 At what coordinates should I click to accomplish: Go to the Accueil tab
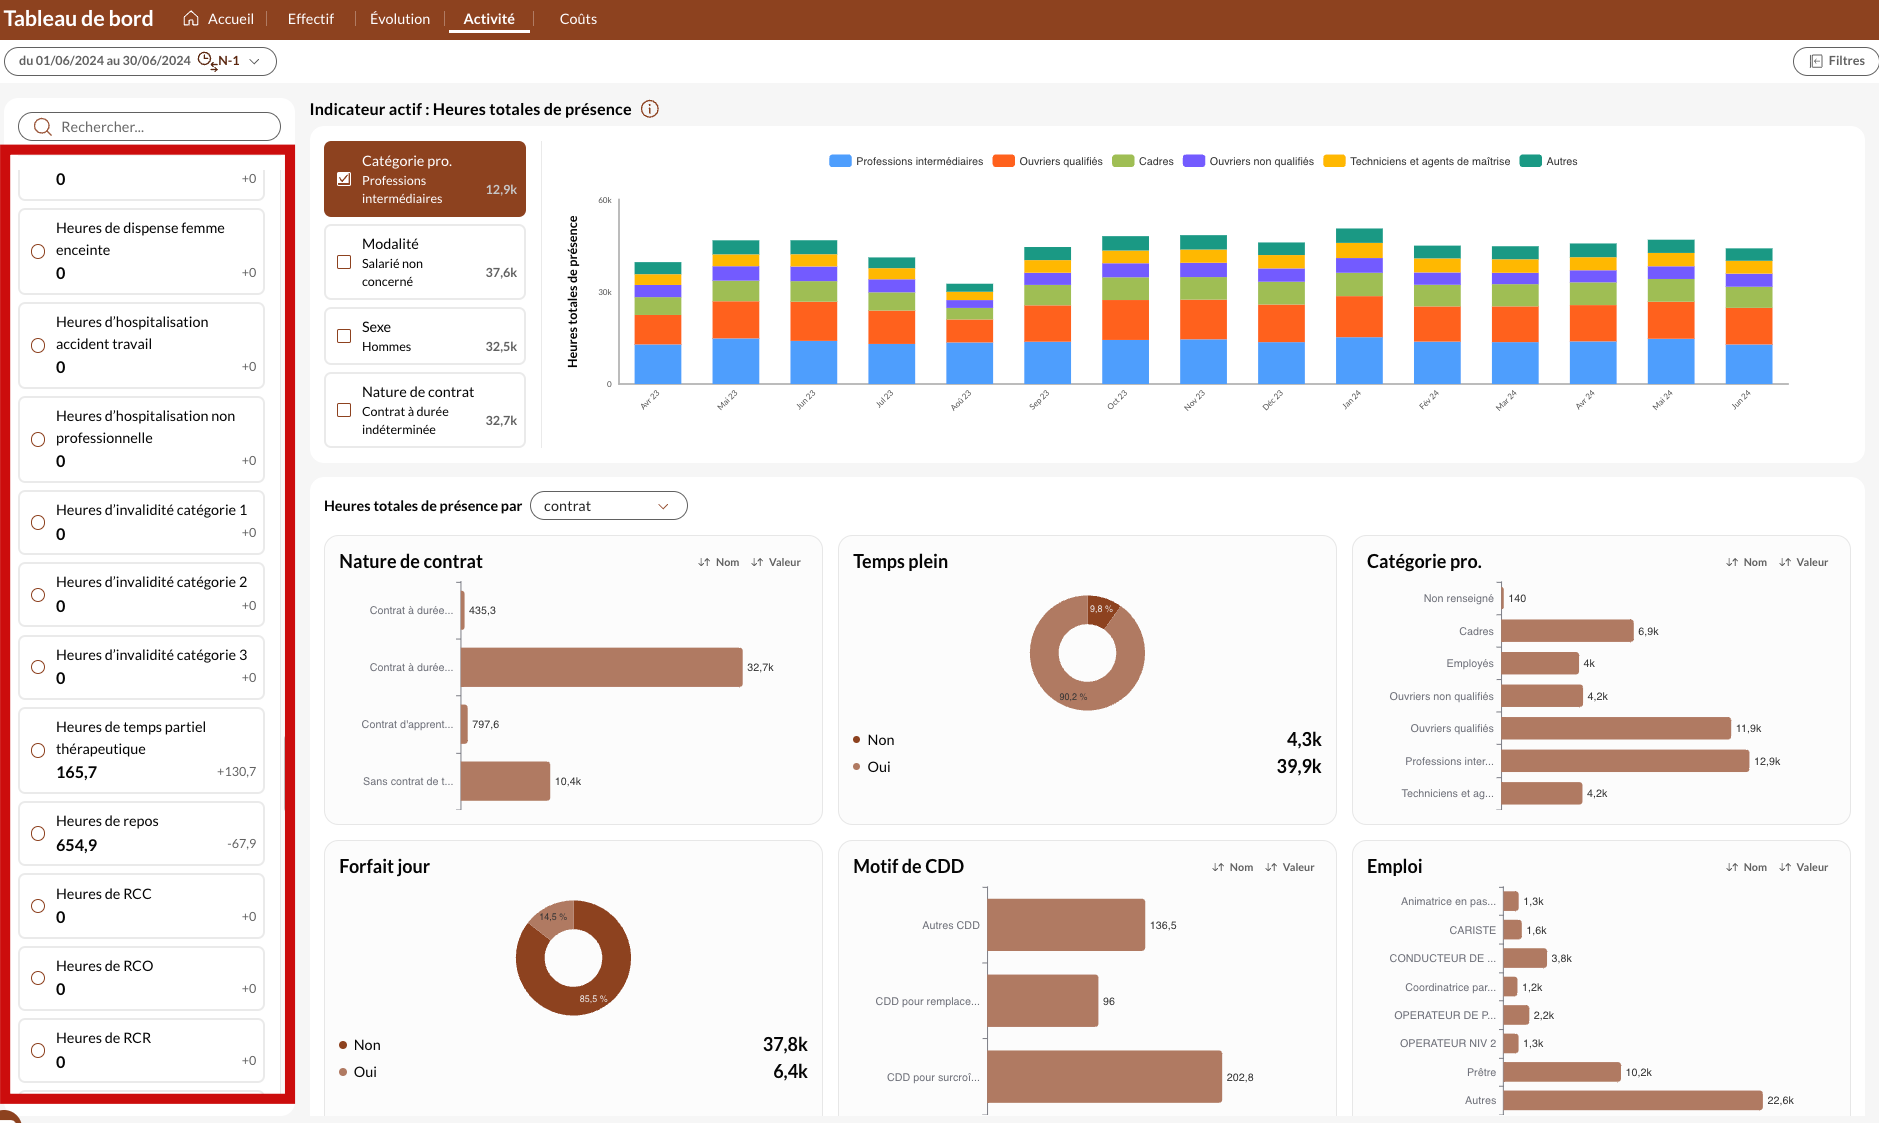tap(219, 19)
